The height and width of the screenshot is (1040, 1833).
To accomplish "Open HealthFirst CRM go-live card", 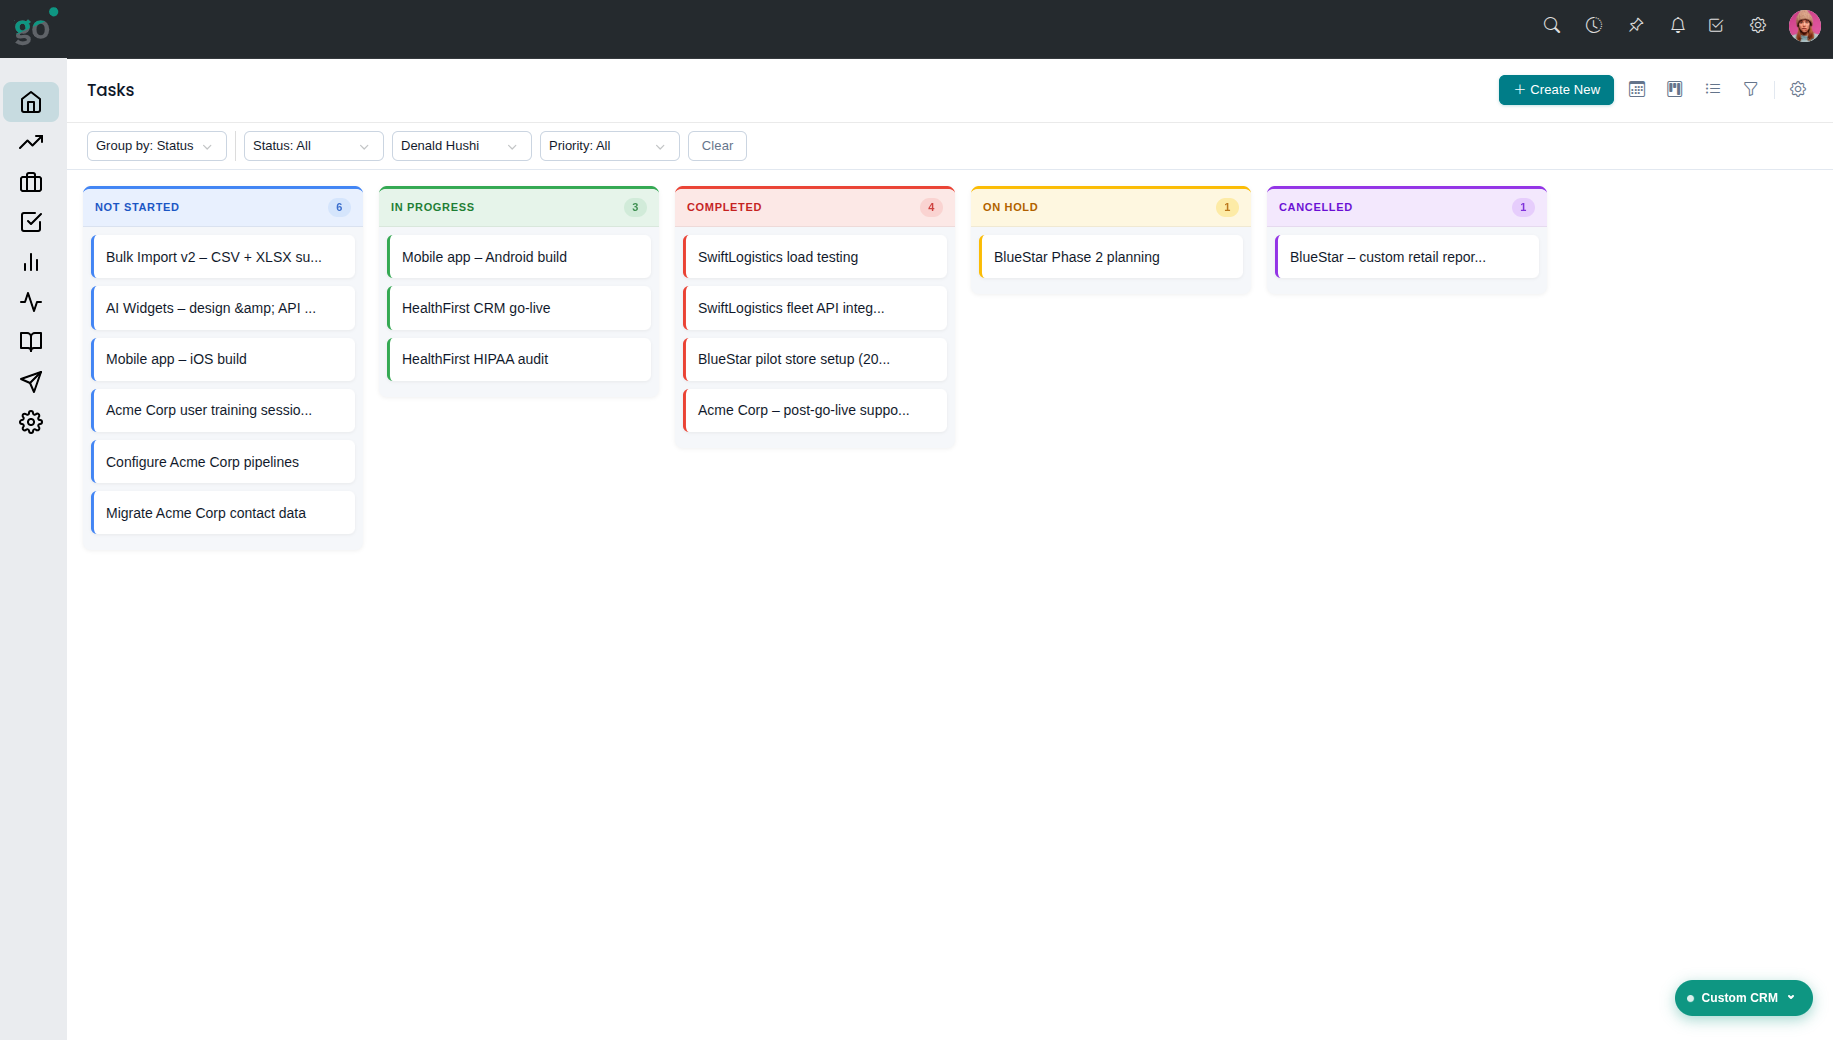I will click(519, 308).
